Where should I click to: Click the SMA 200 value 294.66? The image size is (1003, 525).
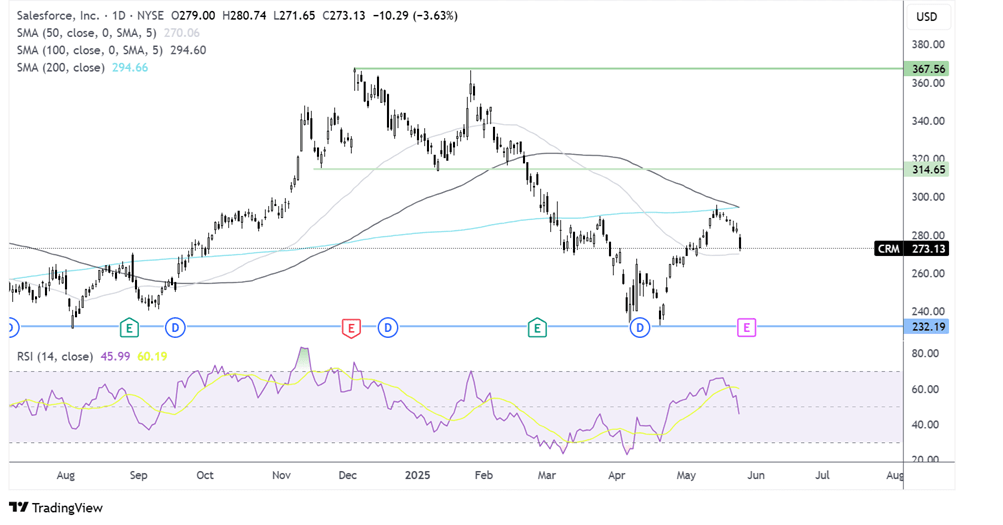130,67
